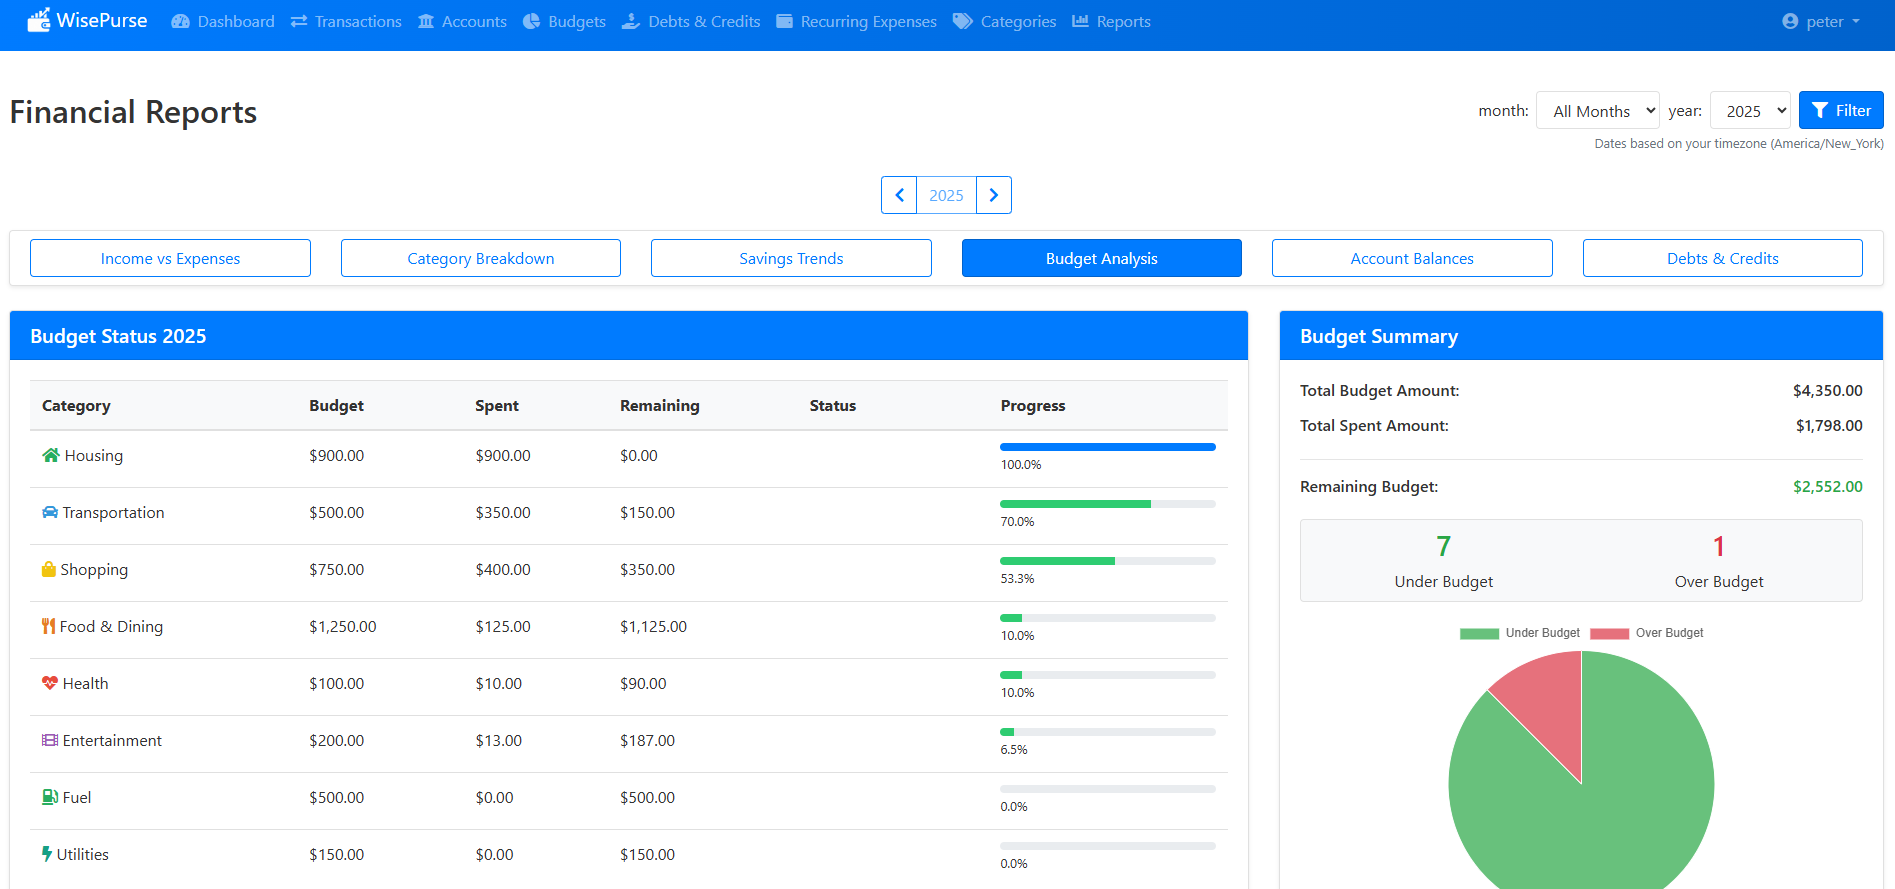Click Entertainment spent $13.00 cell
The height and width of the screenshot is (889, 1895).
pos(499,740)
